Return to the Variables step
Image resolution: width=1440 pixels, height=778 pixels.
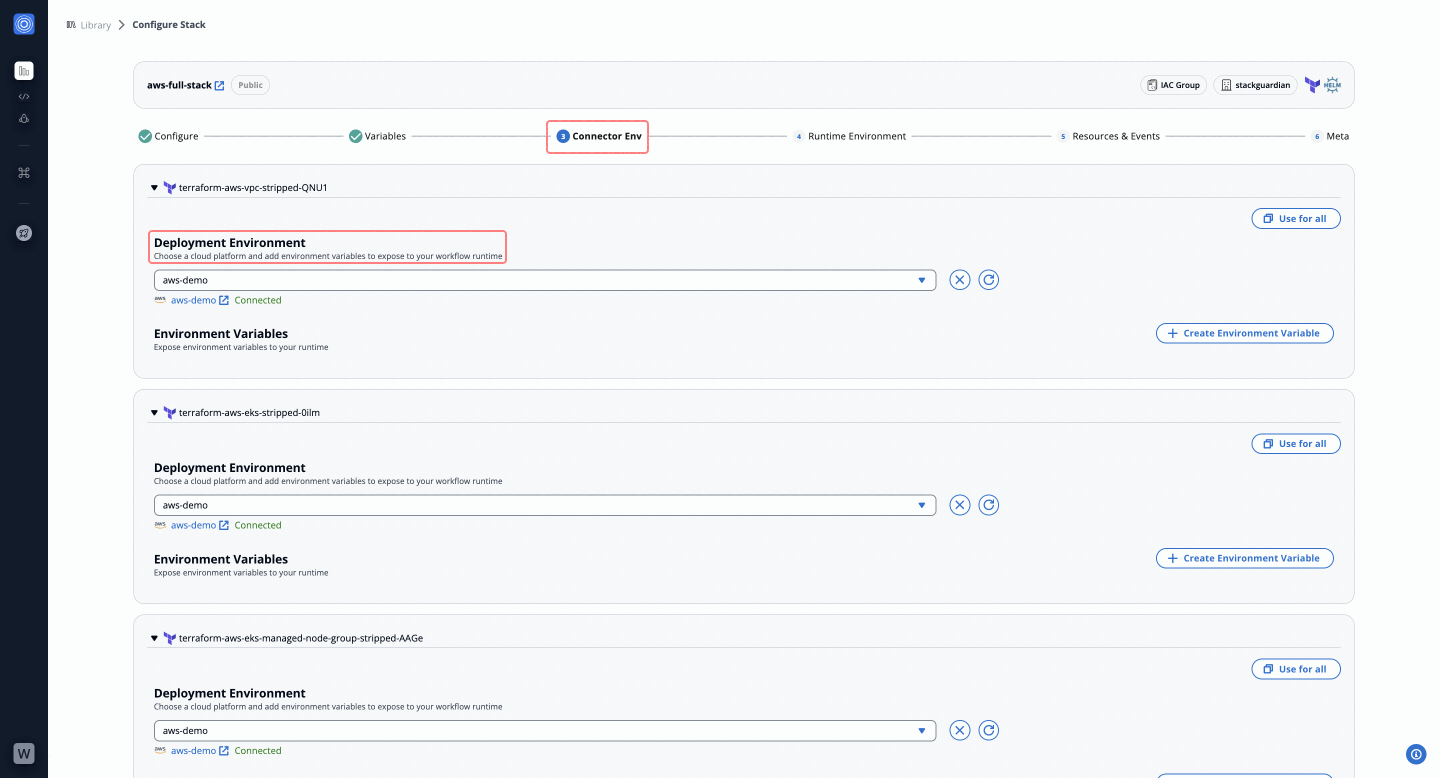click(384, 136)
